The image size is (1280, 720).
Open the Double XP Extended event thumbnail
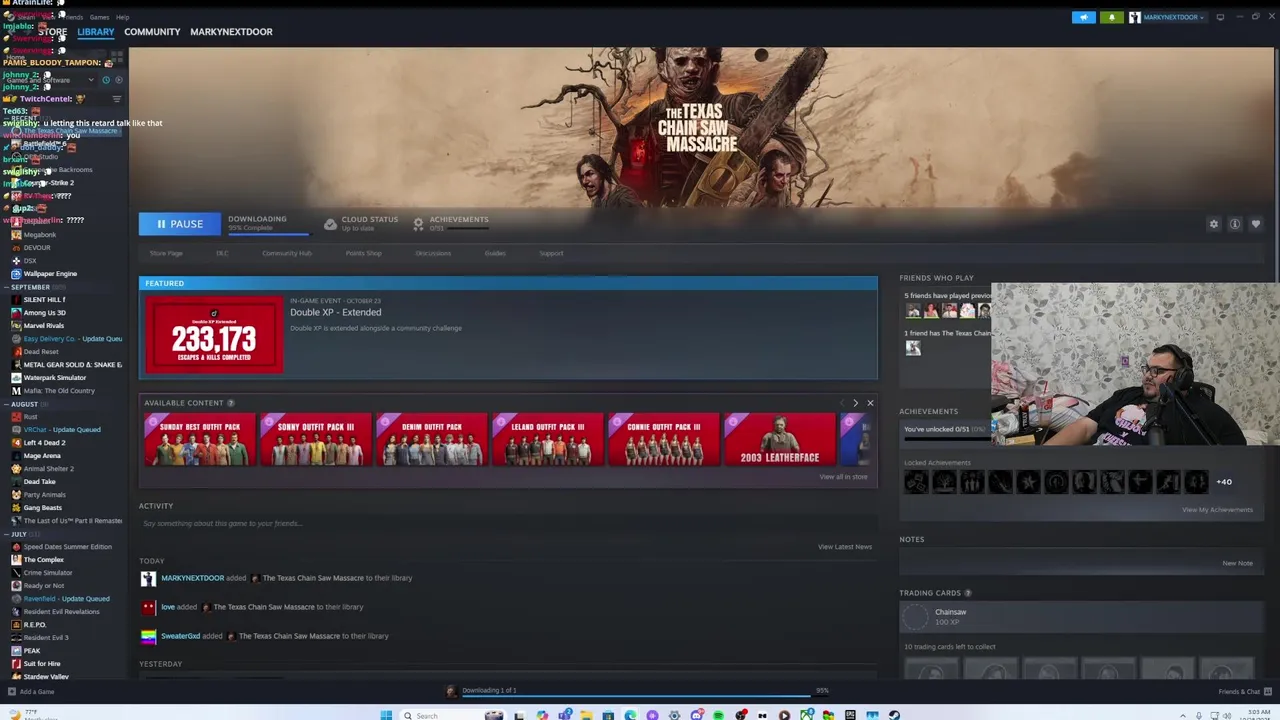click(x=214, y=335)
